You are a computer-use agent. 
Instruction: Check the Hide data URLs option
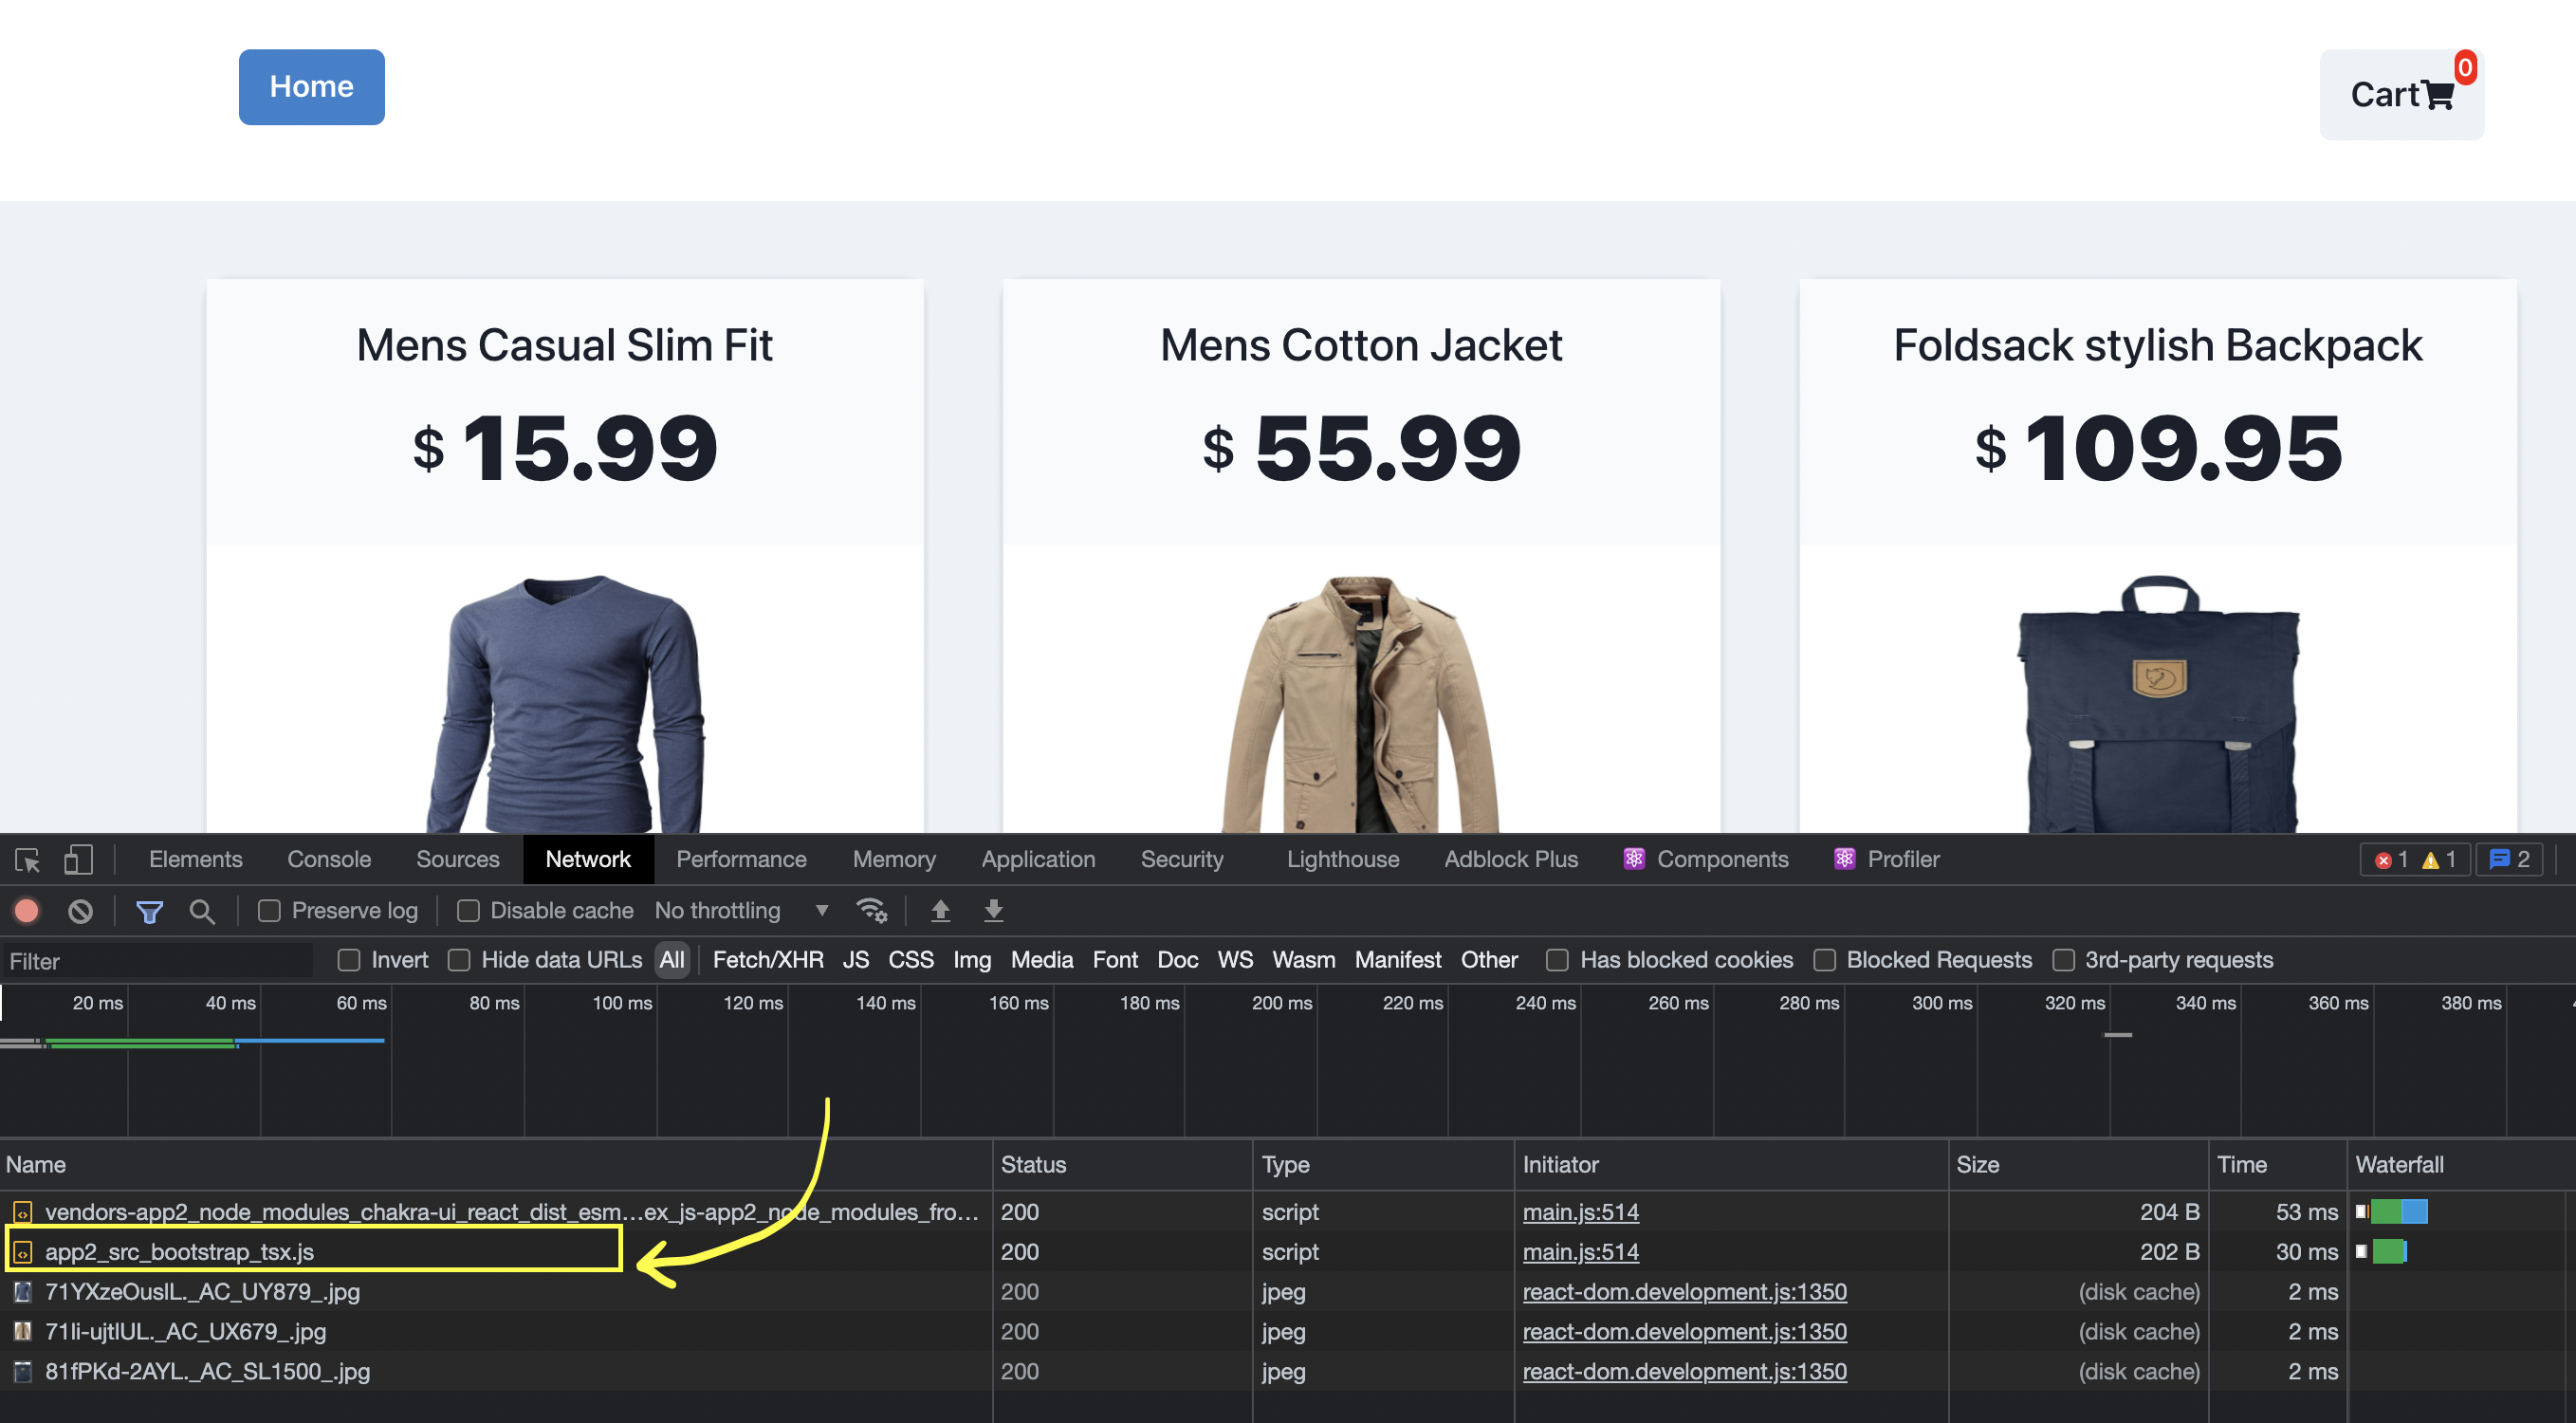459,960
